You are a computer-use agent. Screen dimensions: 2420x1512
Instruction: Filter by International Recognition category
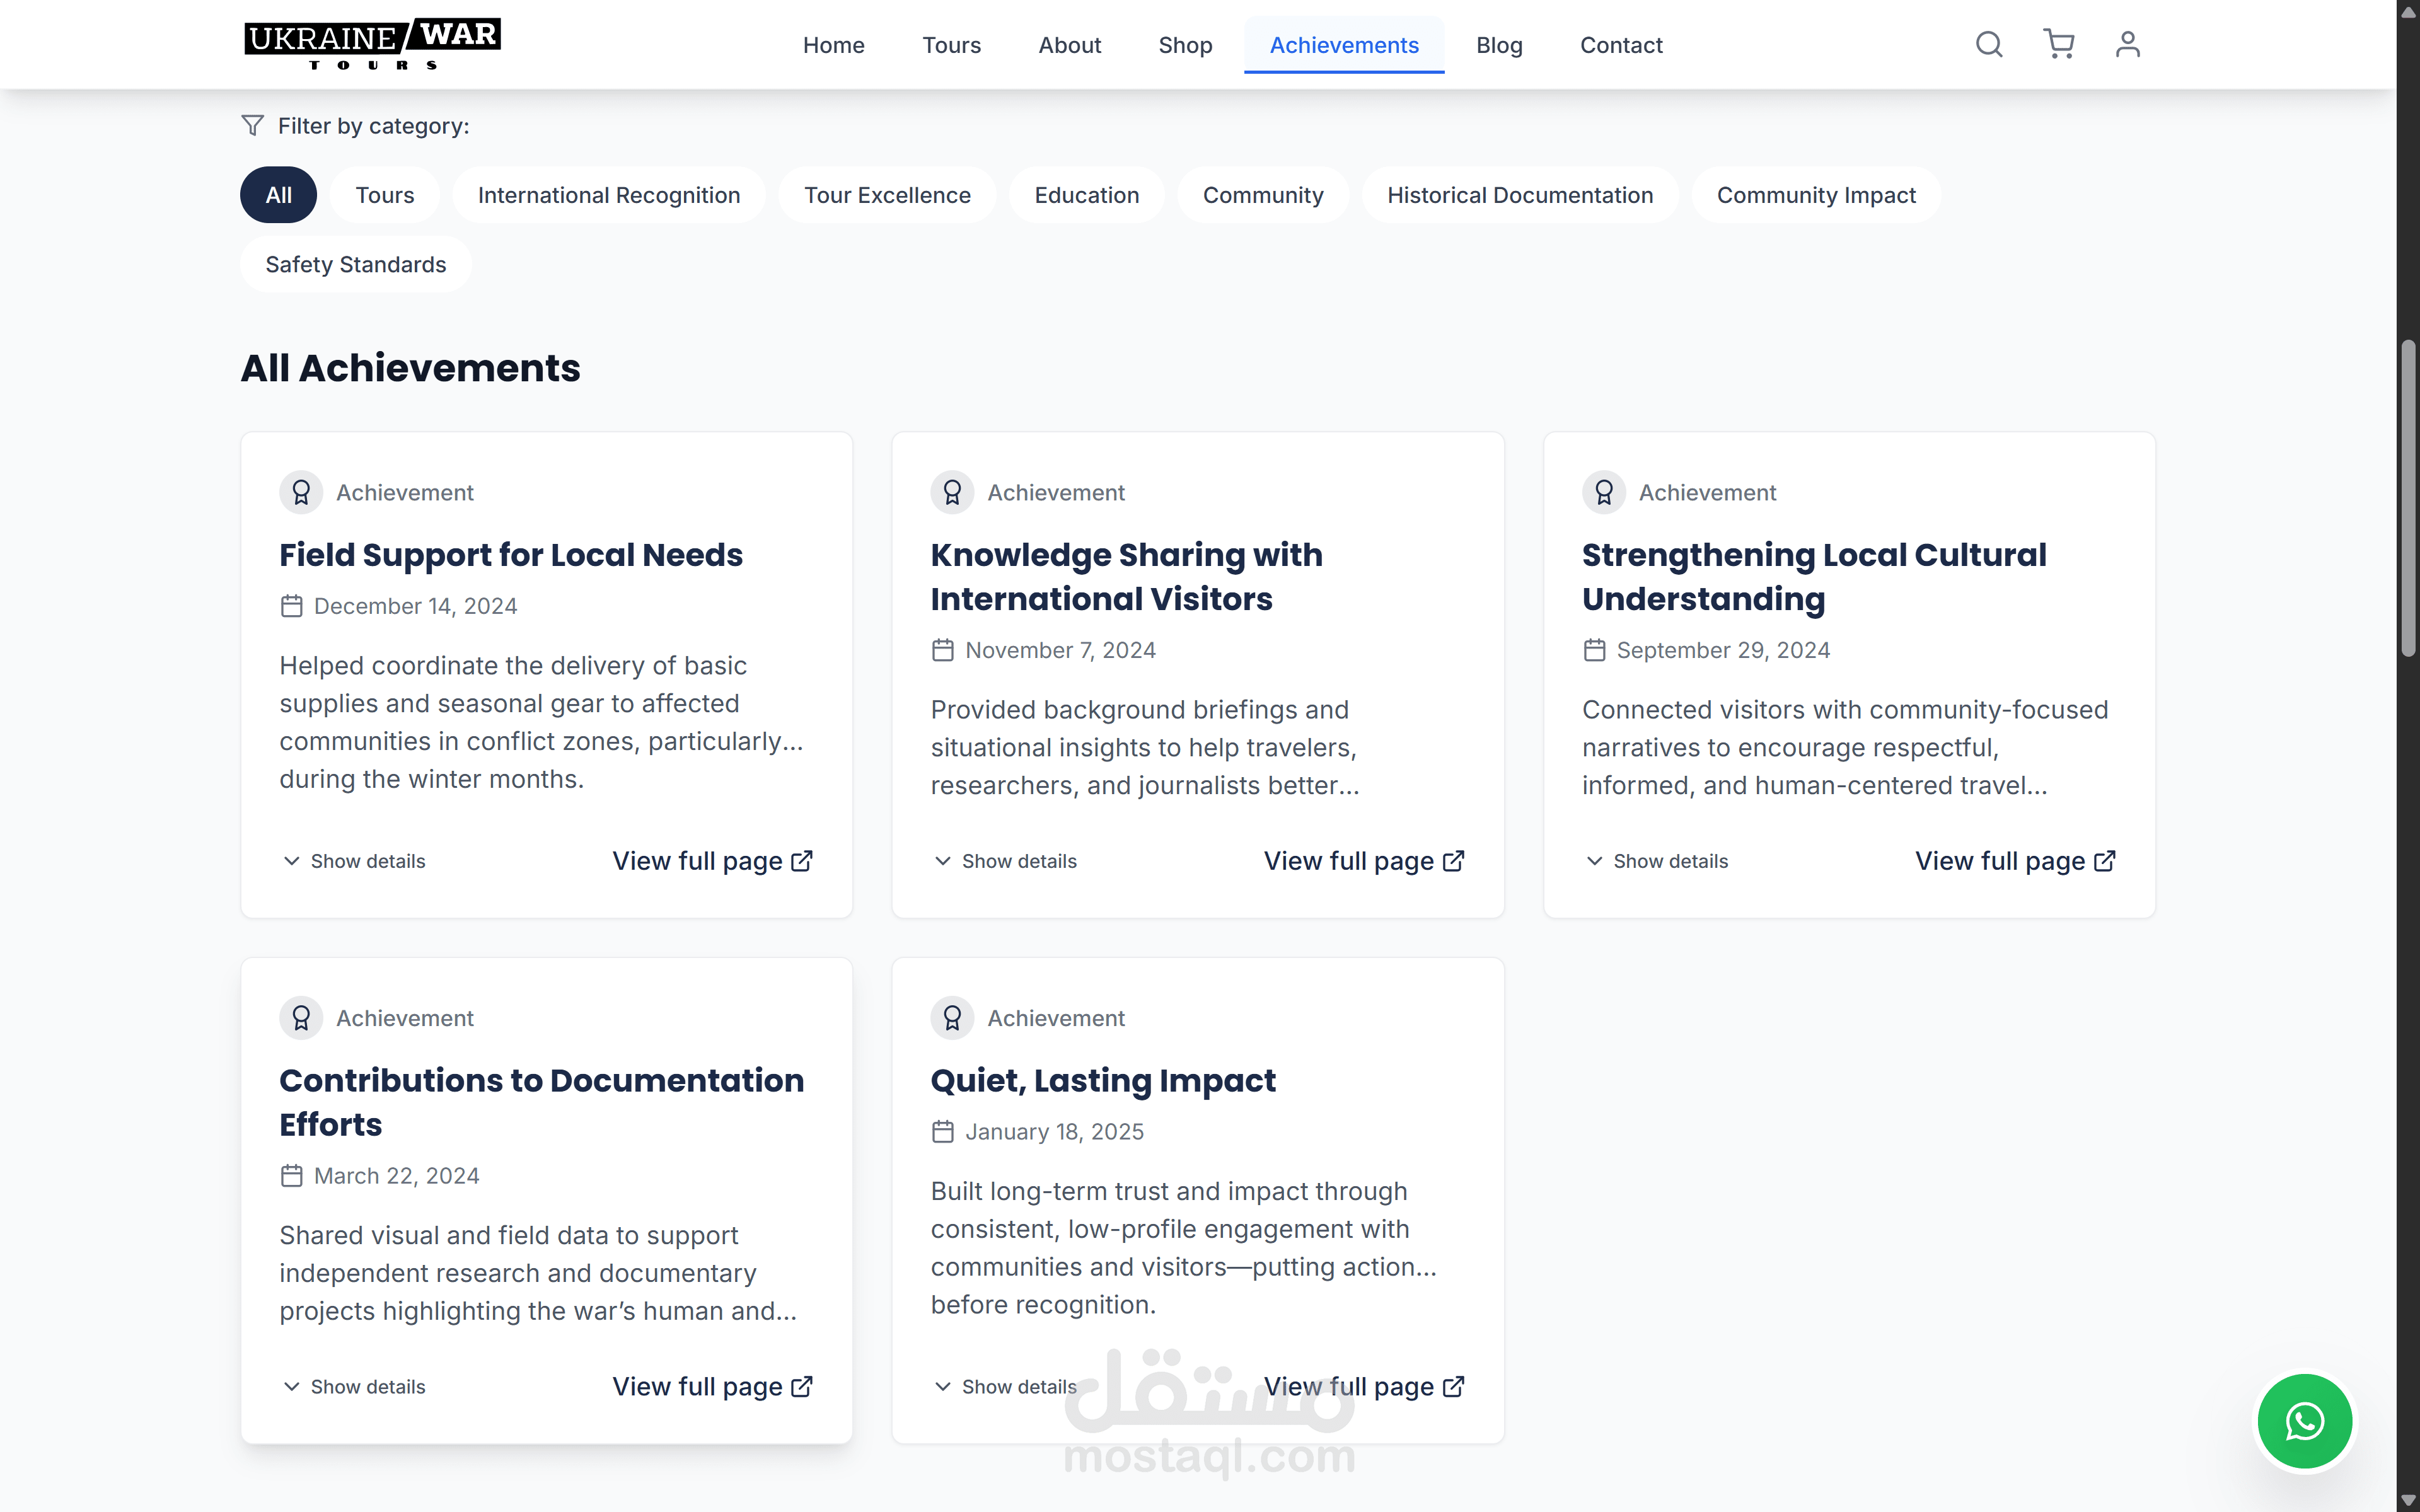point(608,195)
